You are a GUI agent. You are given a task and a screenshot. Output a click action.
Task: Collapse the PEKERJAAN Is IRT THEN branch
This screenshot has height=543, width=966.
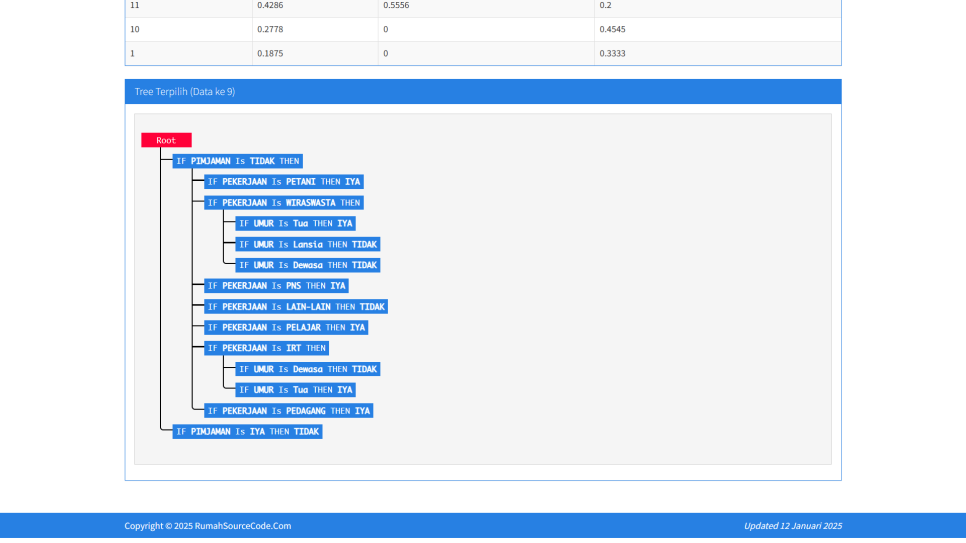[266, 348]
